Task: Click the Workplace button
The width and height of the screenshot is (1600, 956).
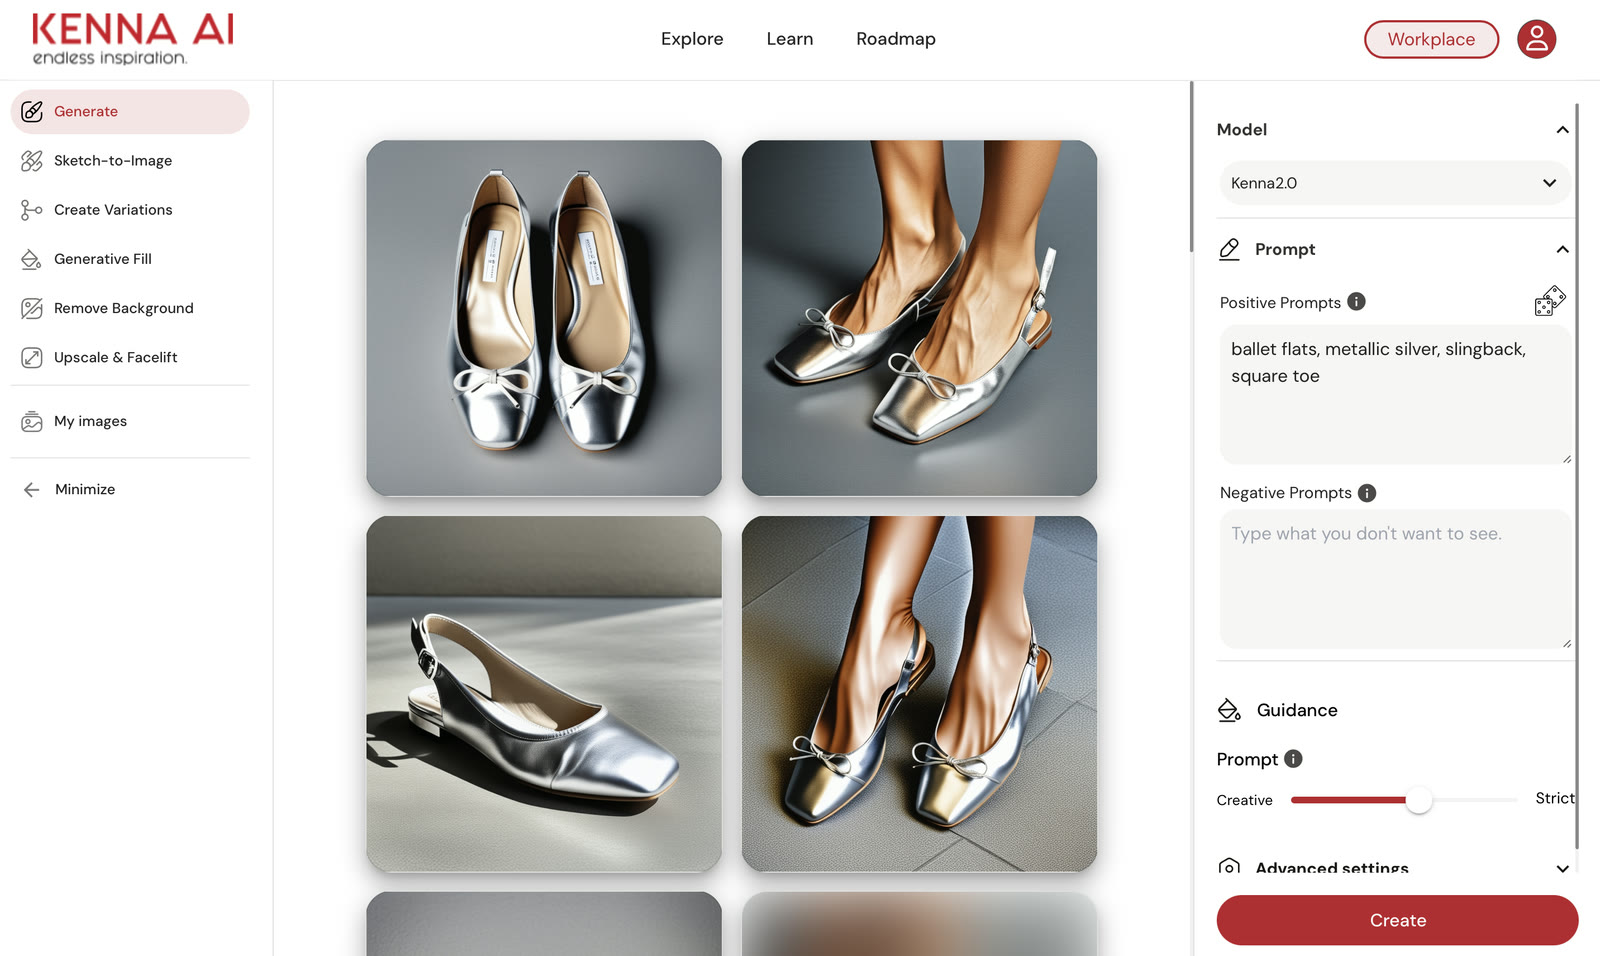Action: point(1431,39)
